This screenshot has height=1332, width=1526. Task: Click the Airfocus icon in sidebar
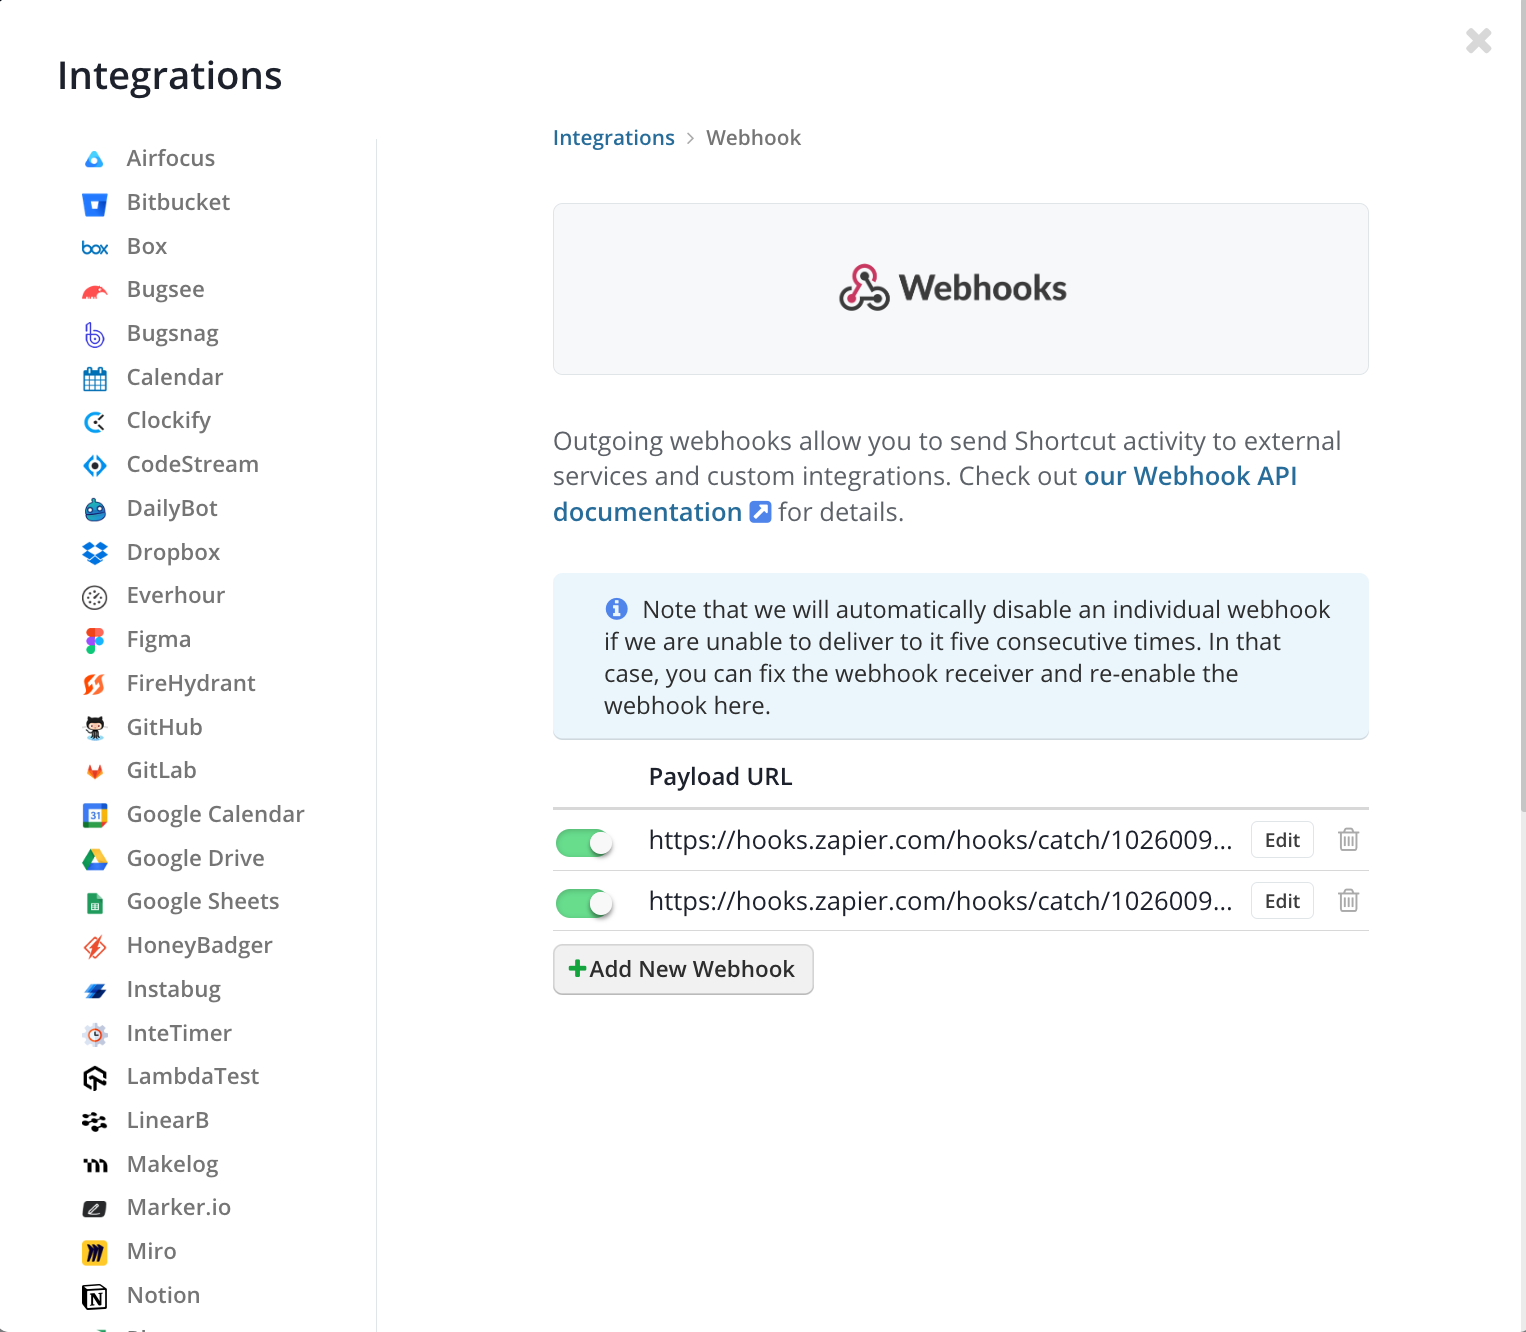click(x=94, y=159)
